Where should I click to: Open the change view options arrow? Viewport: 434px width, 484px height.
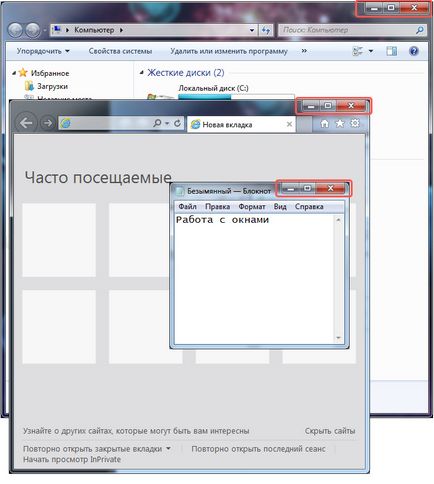[x=371, y=51]
